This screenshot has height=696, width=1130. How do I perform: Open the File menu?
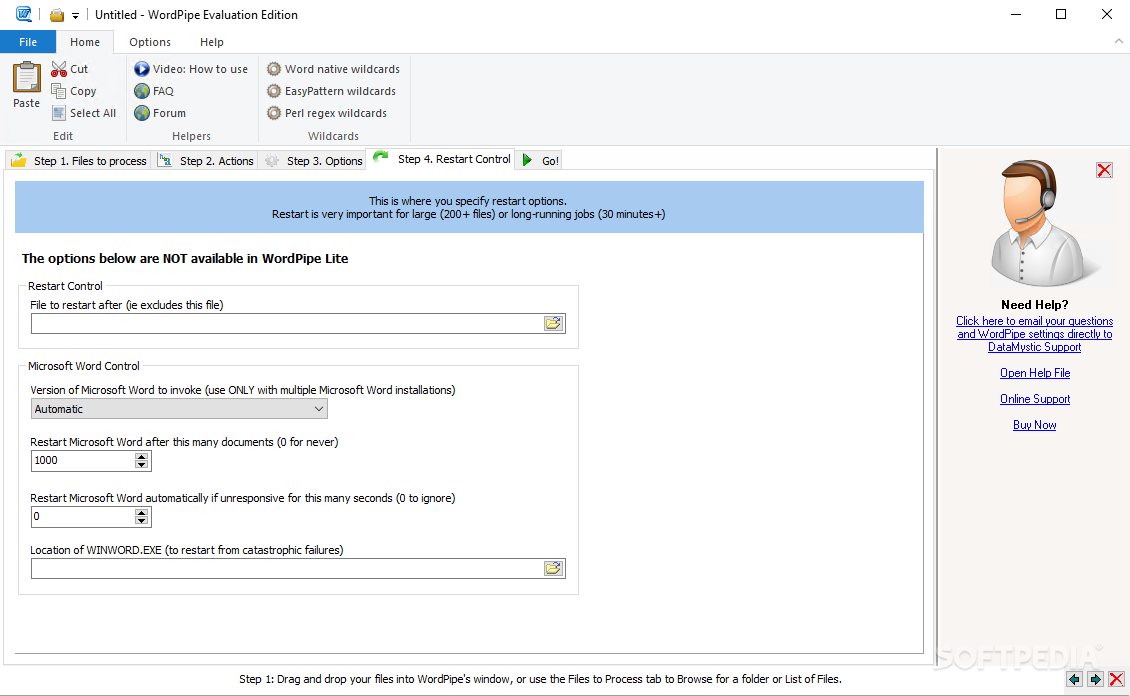tap(28, 42)
